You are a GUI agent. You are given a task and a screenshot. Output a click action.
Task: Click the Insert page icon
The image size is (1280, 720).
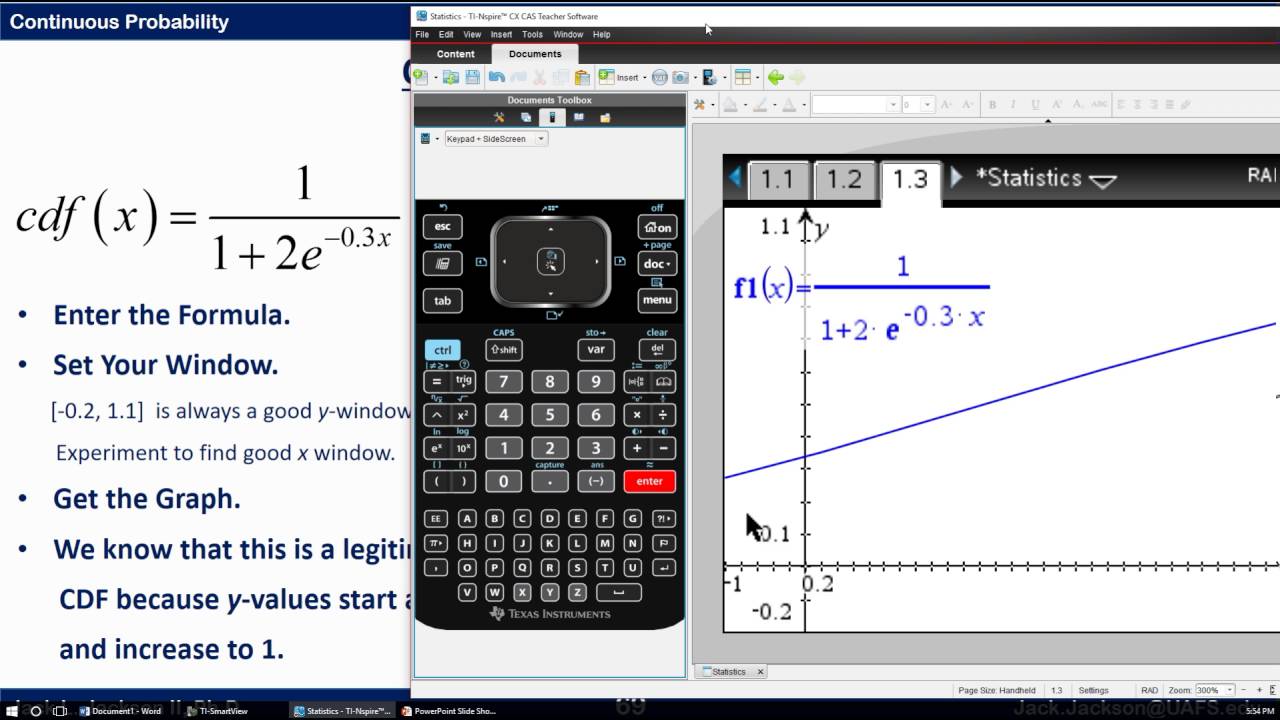coord(607,77)
